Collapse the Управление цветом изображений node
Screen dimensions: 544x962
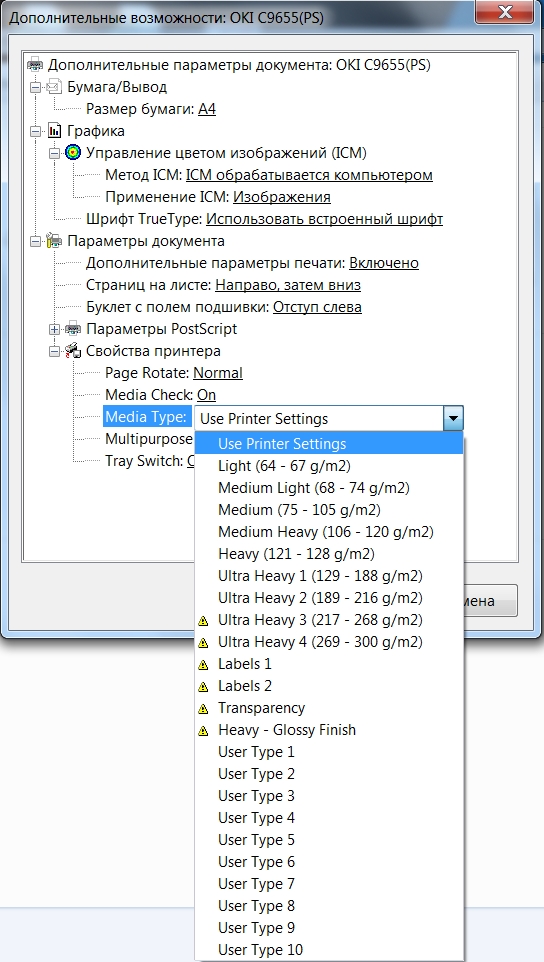point(55,153)
